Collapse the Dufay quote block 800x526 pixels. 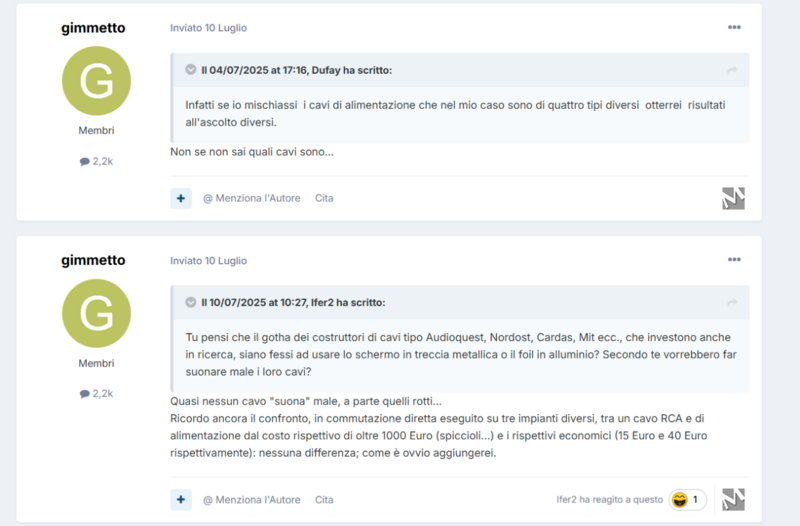pyautogui.click(x=190, y=70)
